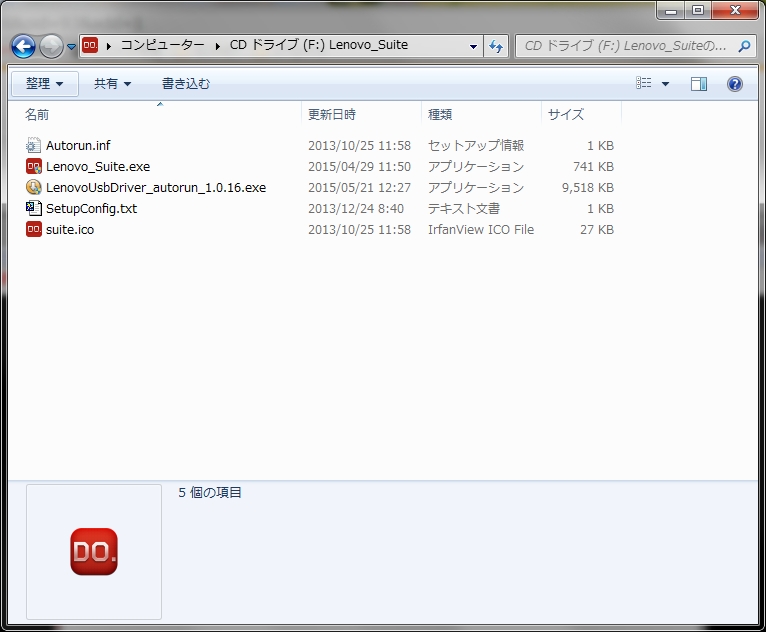Select the suite.ico file name

click(70, 230)
